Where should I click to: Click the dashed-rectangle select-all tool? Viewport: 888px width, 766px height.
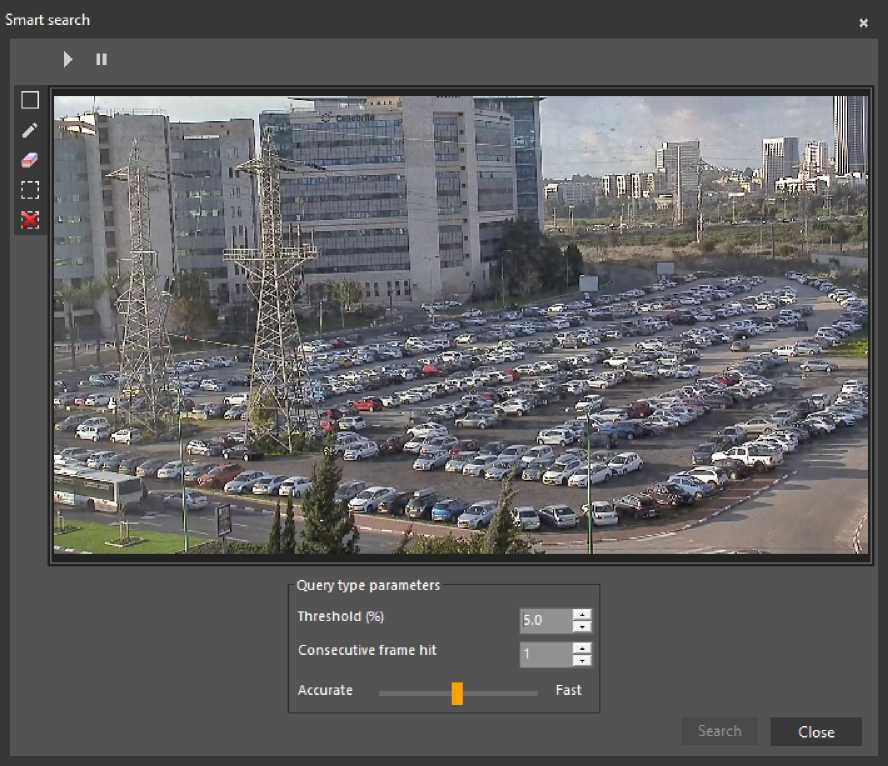[30, 190]
